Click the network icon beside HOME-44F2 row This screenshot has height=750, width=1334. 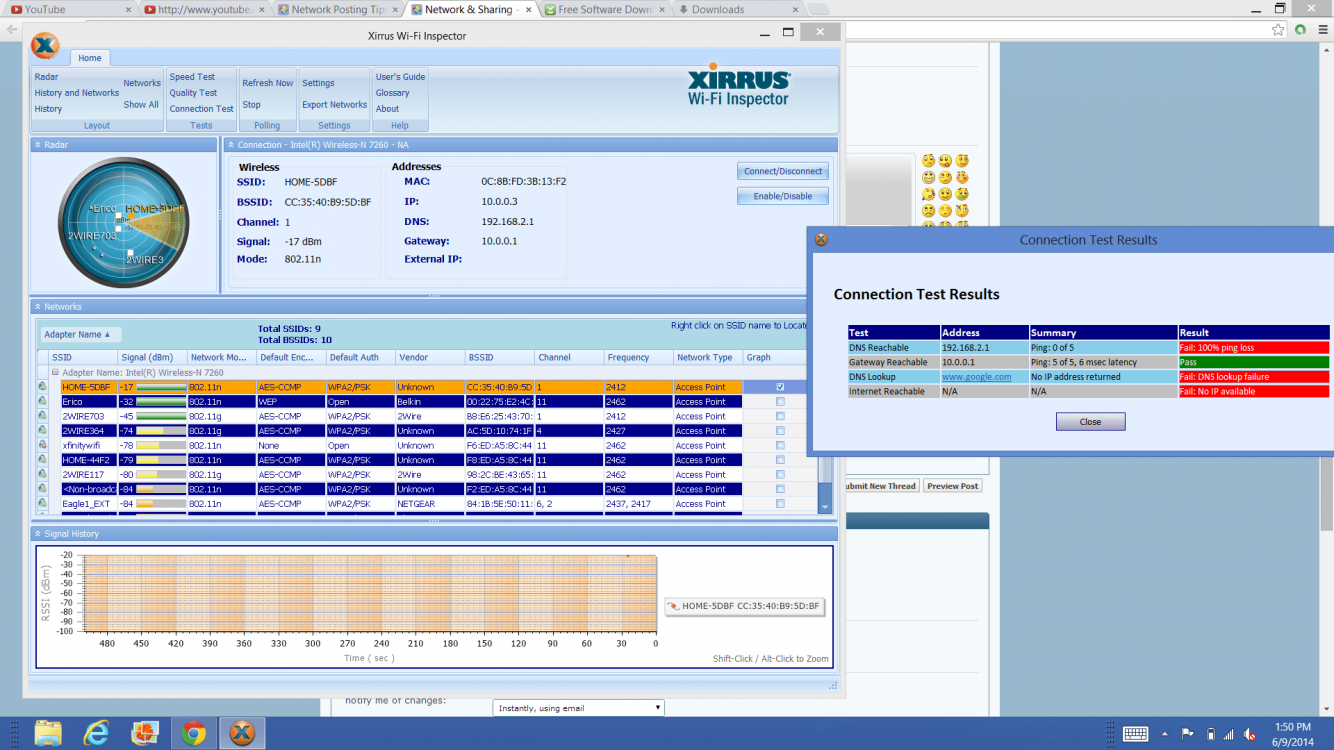(43, 460)
